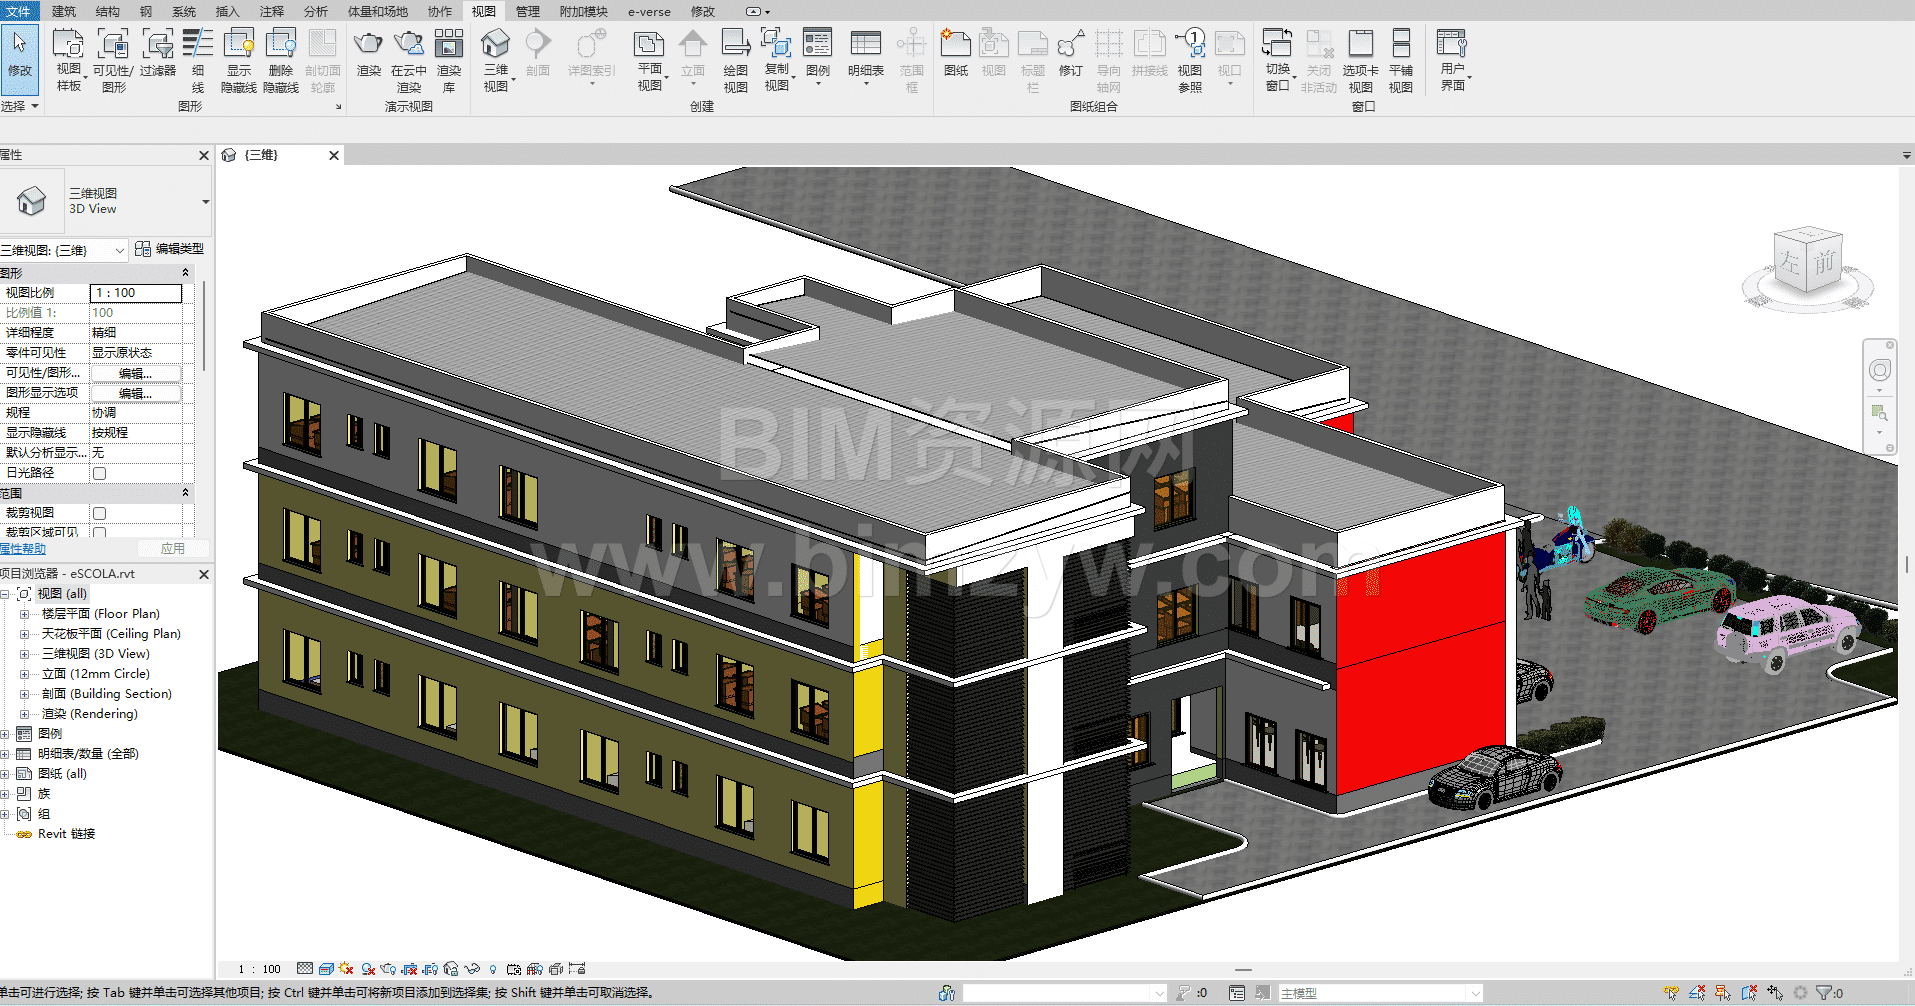The image size is (1915, 1006).
Task: Expand 楼层平面 (Floor Plan) tree node
Action: tap(24, 614)
